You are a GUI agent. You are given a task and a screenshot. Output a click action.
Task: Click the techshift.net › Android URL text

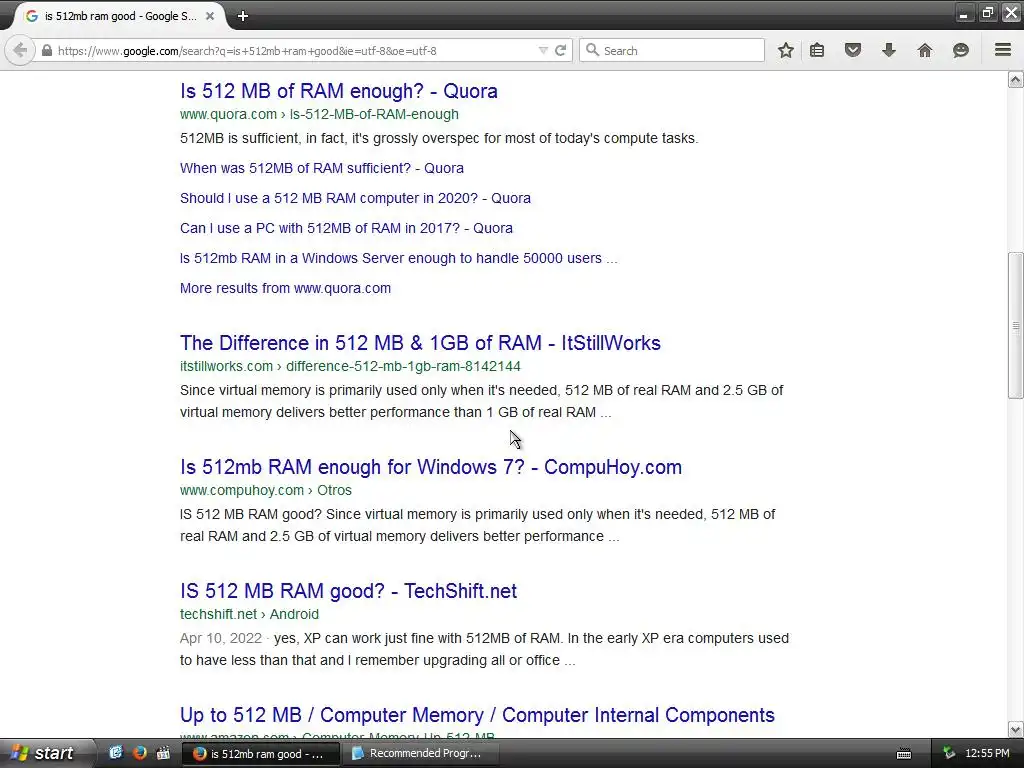[249, 615]
